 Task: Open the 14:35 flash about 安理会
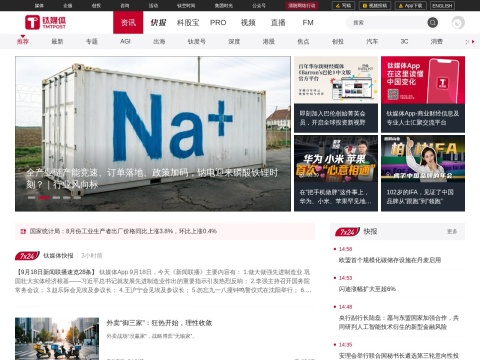coord(399,356)
